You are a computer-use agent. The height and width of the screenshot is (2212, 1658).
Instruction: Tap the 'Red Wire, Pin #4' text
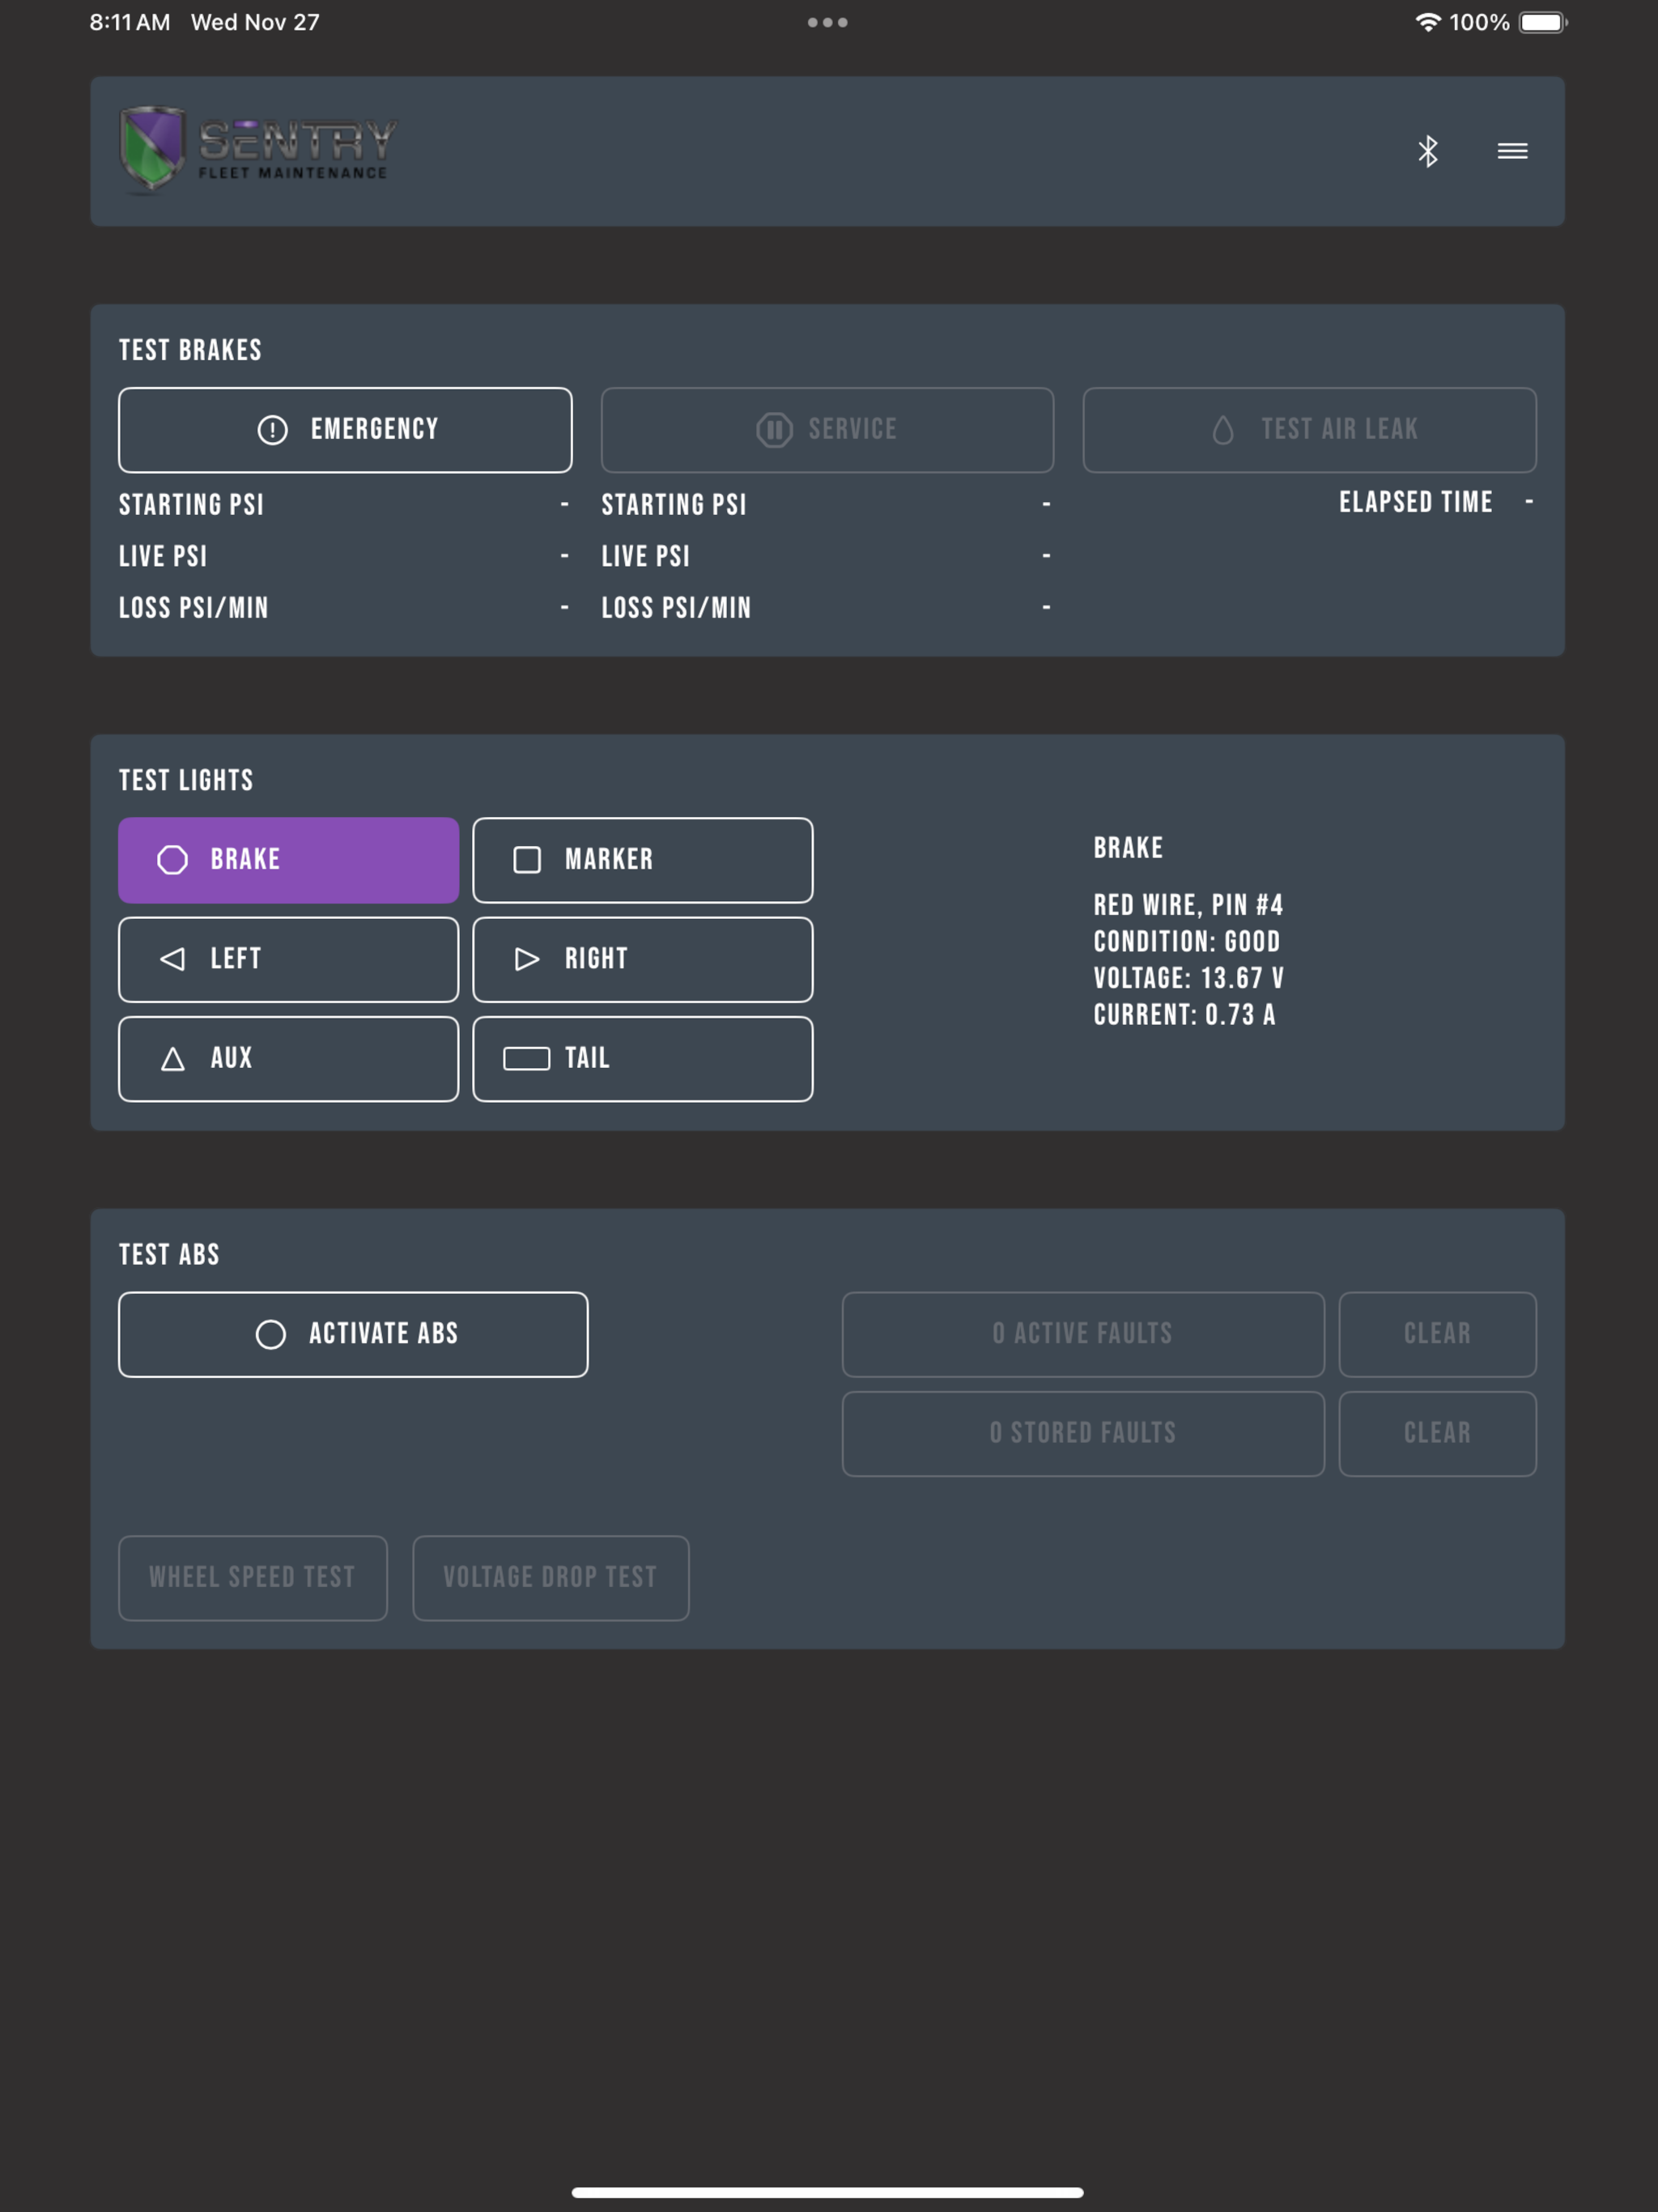coord(1188,905)
